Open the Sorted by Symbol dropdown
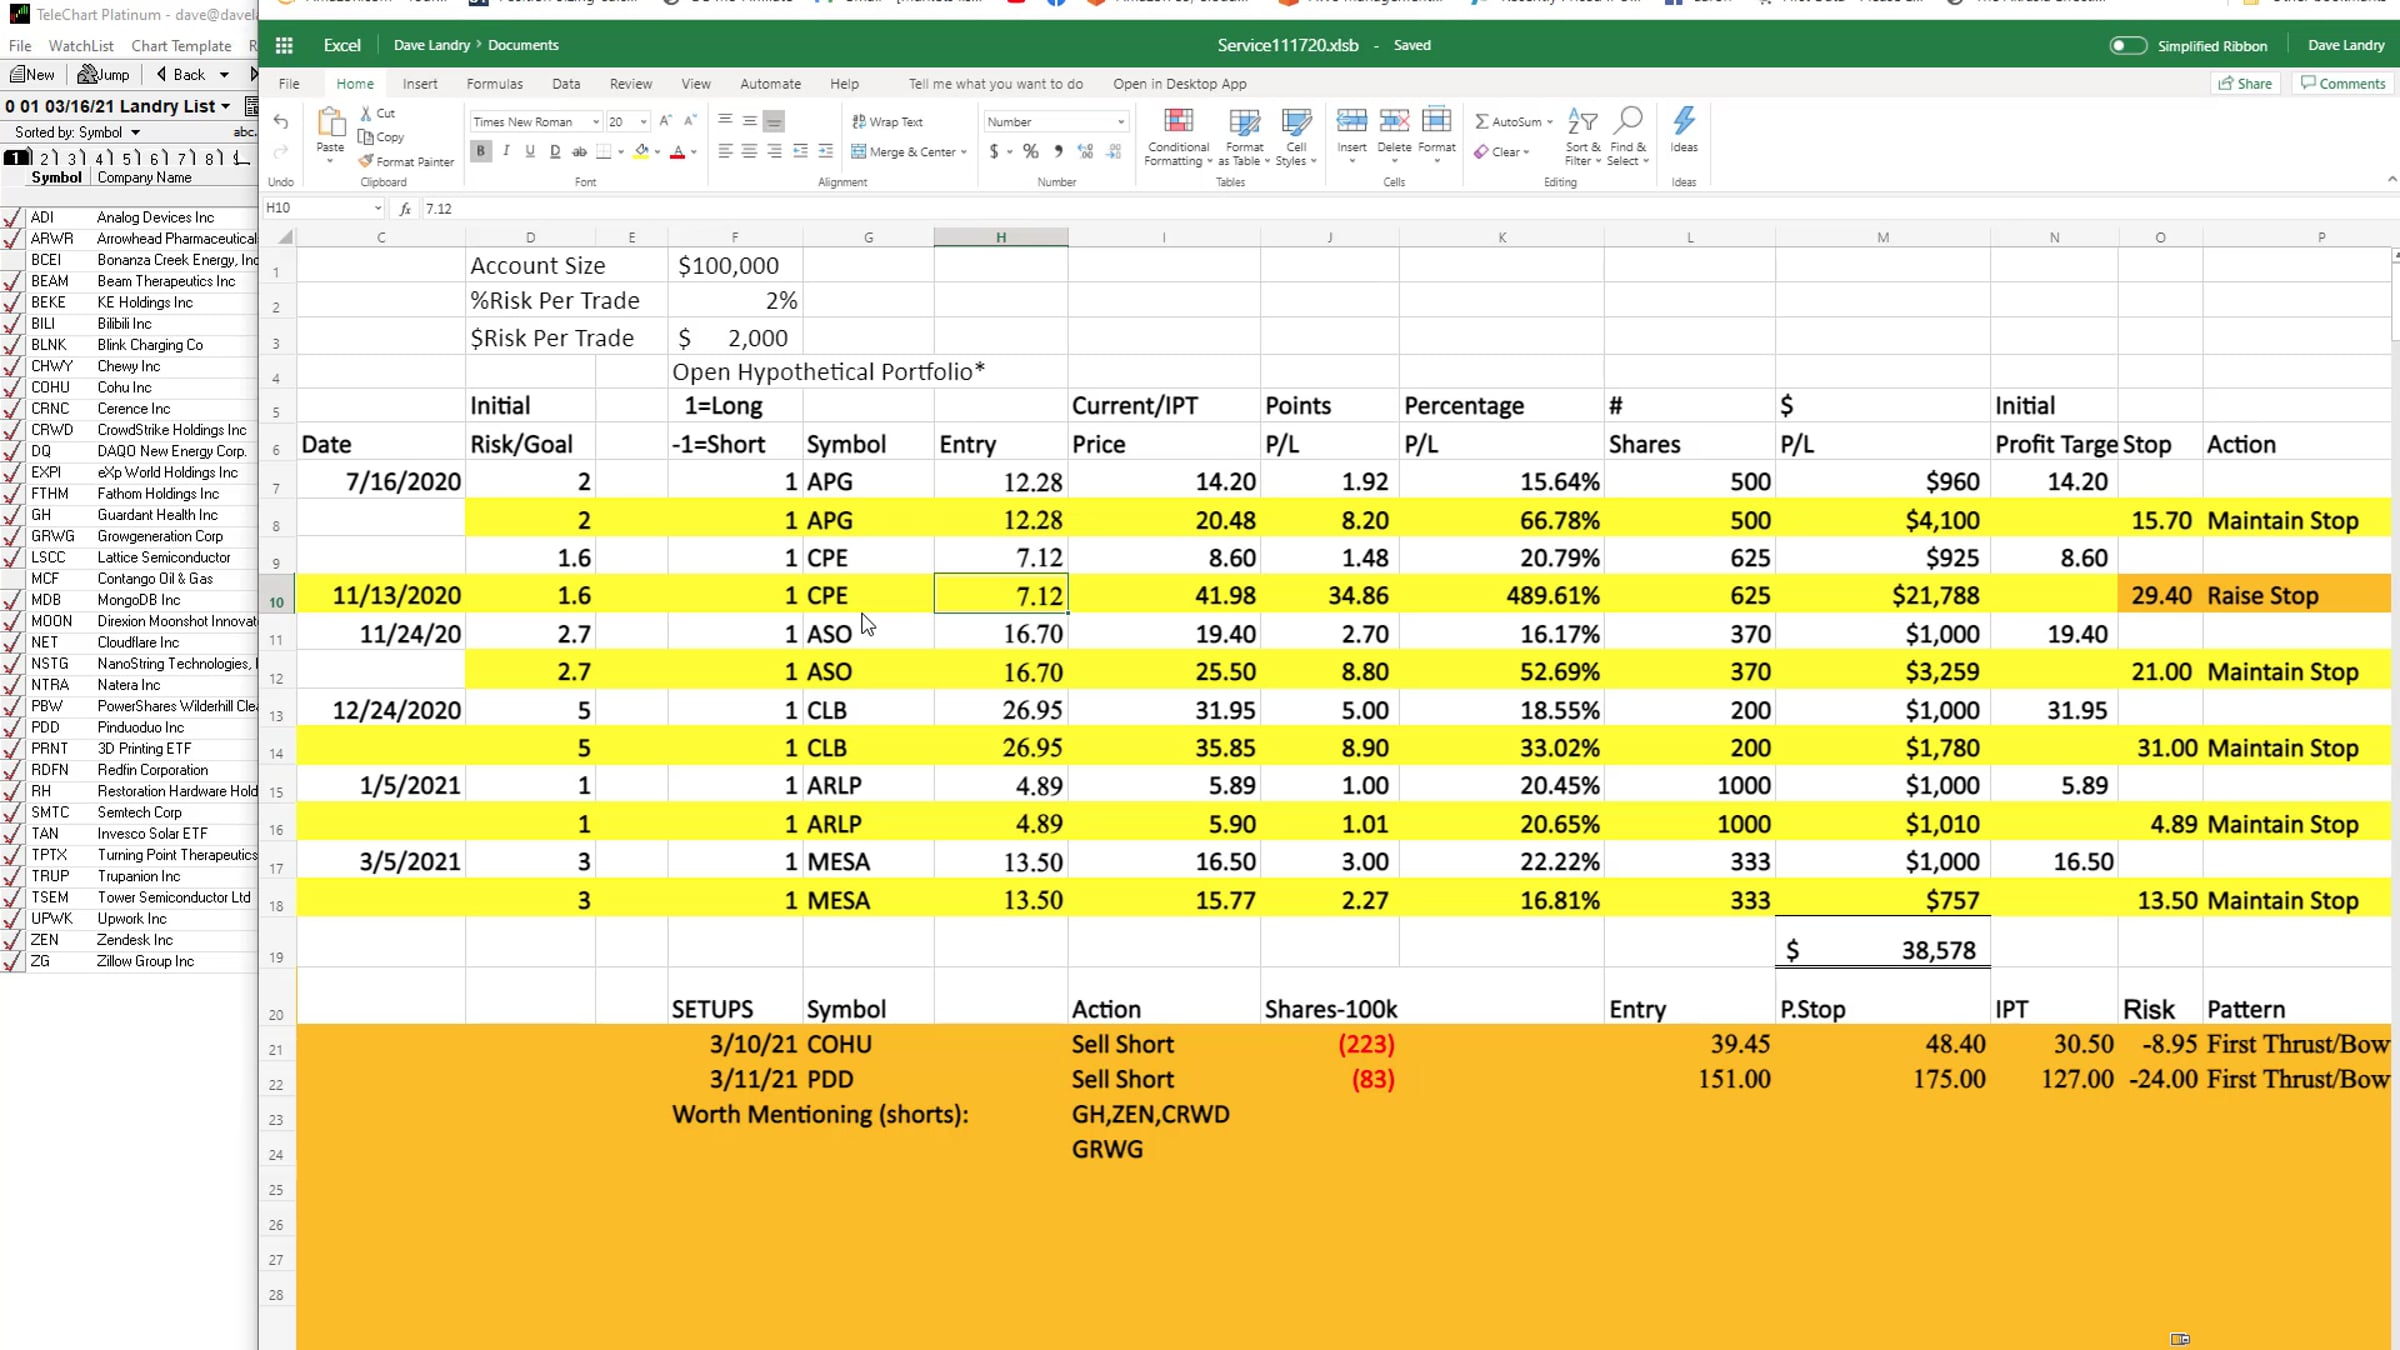 [x=135, y=132]
